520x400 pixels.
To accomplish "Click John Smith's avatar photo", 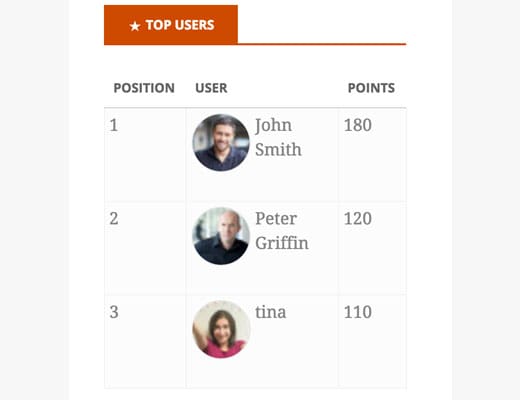I will pyautogui.click(x=221, y=143).
